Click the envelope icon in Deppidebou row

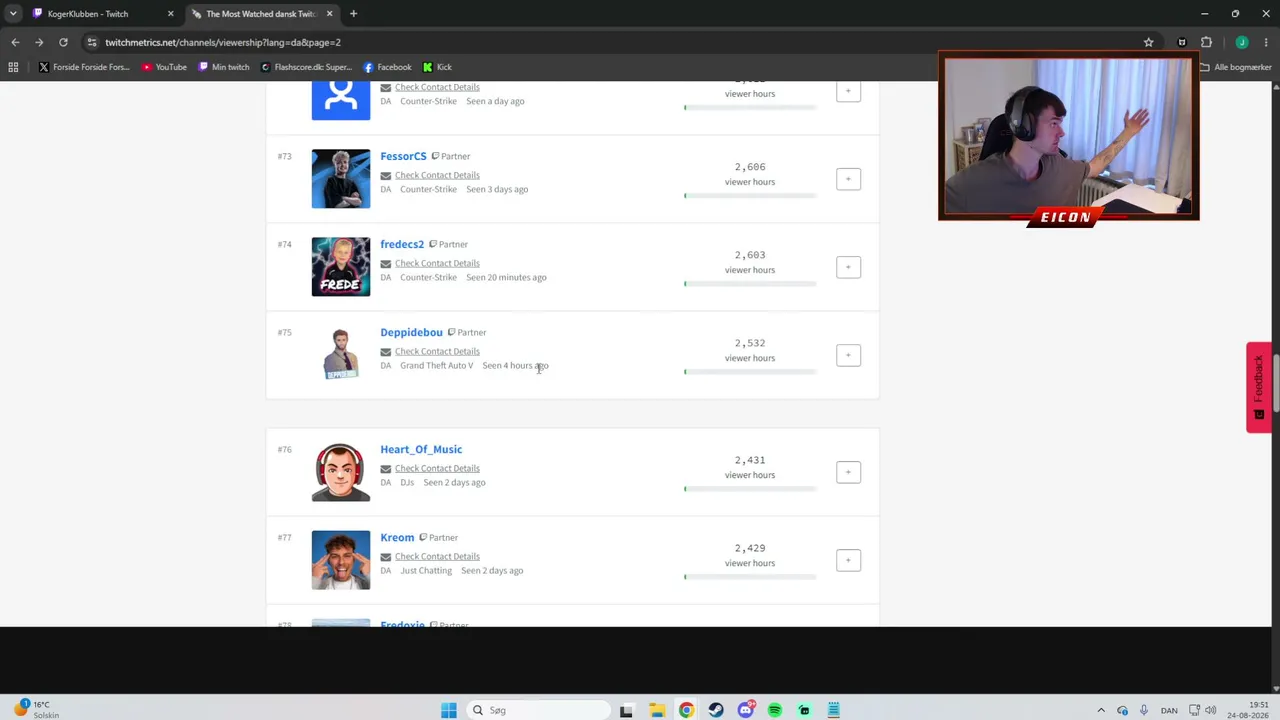point(386,352)
